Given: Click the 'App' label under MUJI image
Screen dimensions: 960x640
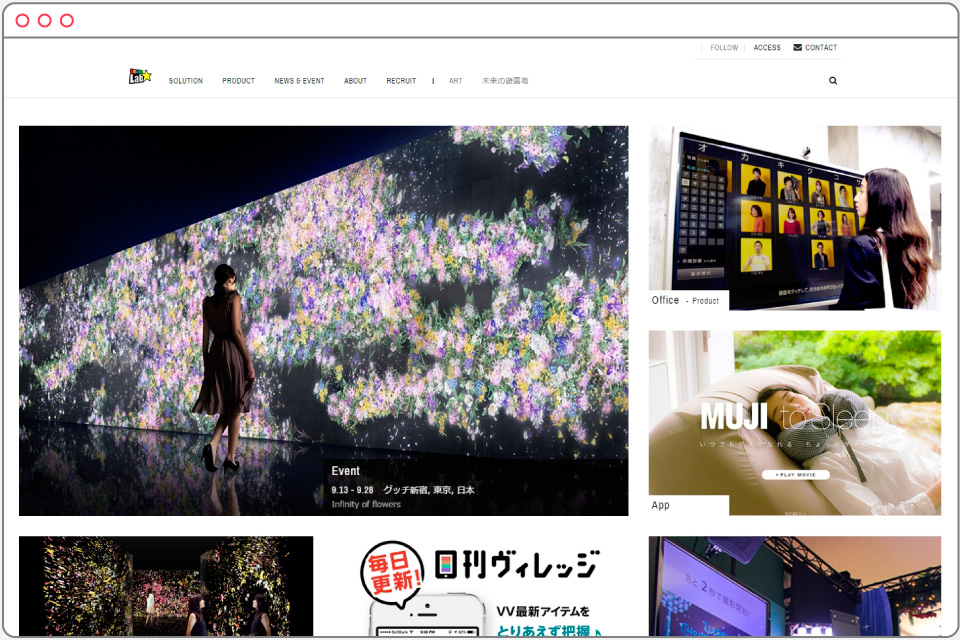Looking at the screenshot, I should 660,505.
